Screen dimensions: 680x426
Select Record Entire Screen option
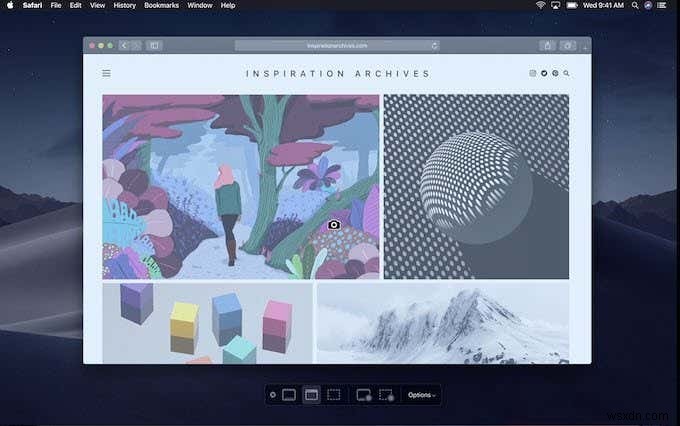click(364, 395)
